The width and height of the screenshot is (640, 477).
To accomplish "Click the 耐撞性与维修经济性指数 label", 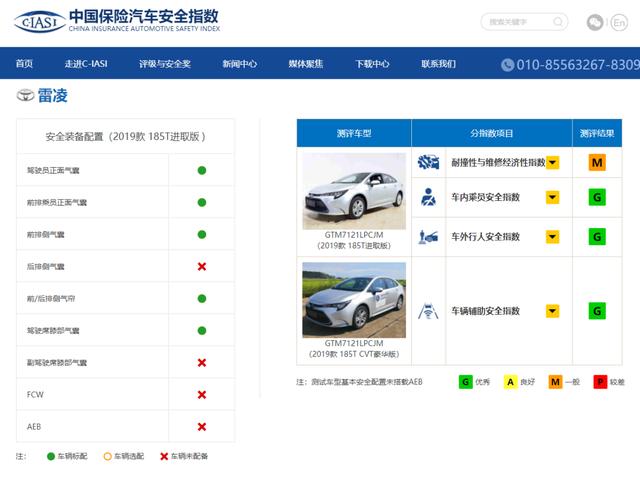I will (x=498, y=162).
